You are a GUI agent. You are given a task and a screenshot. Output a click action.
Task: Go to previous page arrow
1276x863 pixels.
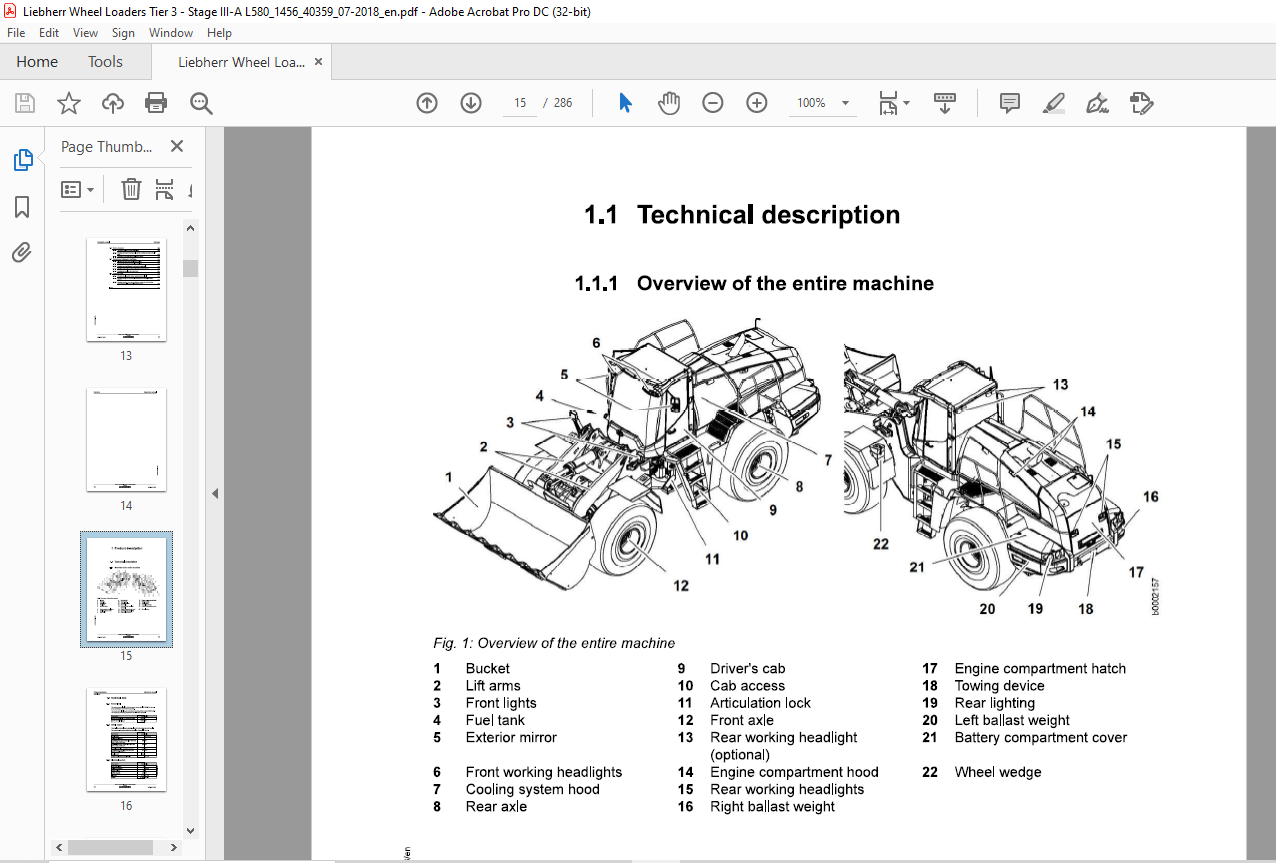[x=427, y=103]
